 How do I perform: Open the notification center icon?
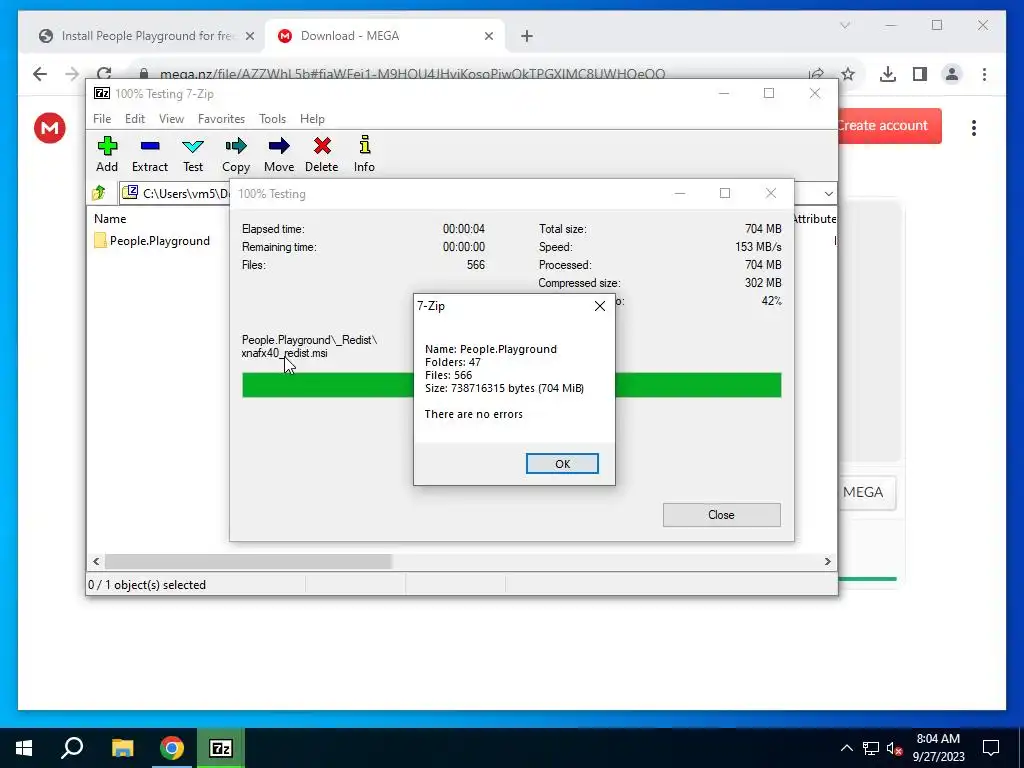click(991, 748)
